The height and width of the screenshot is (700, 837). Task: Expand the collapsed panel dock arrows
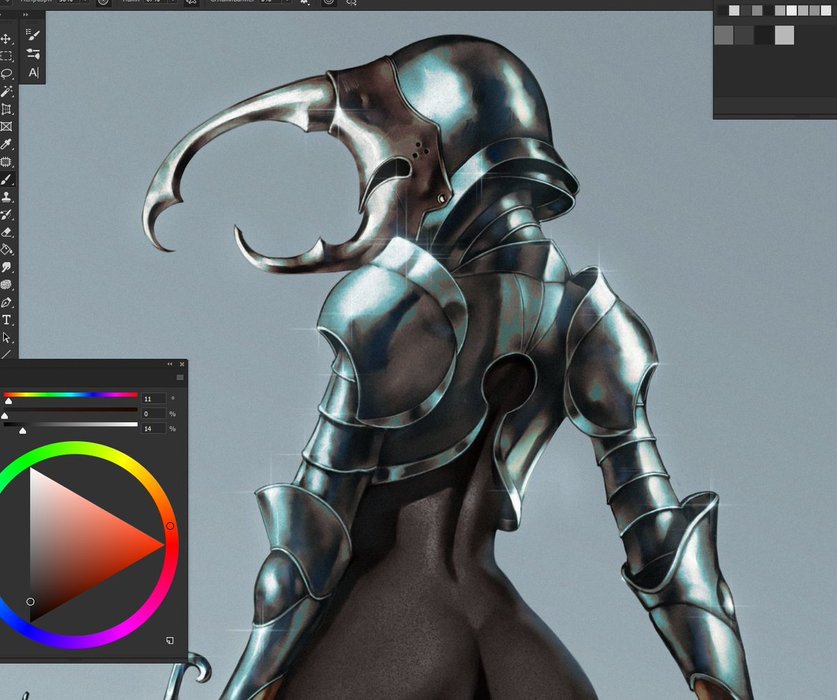[26, 15]
